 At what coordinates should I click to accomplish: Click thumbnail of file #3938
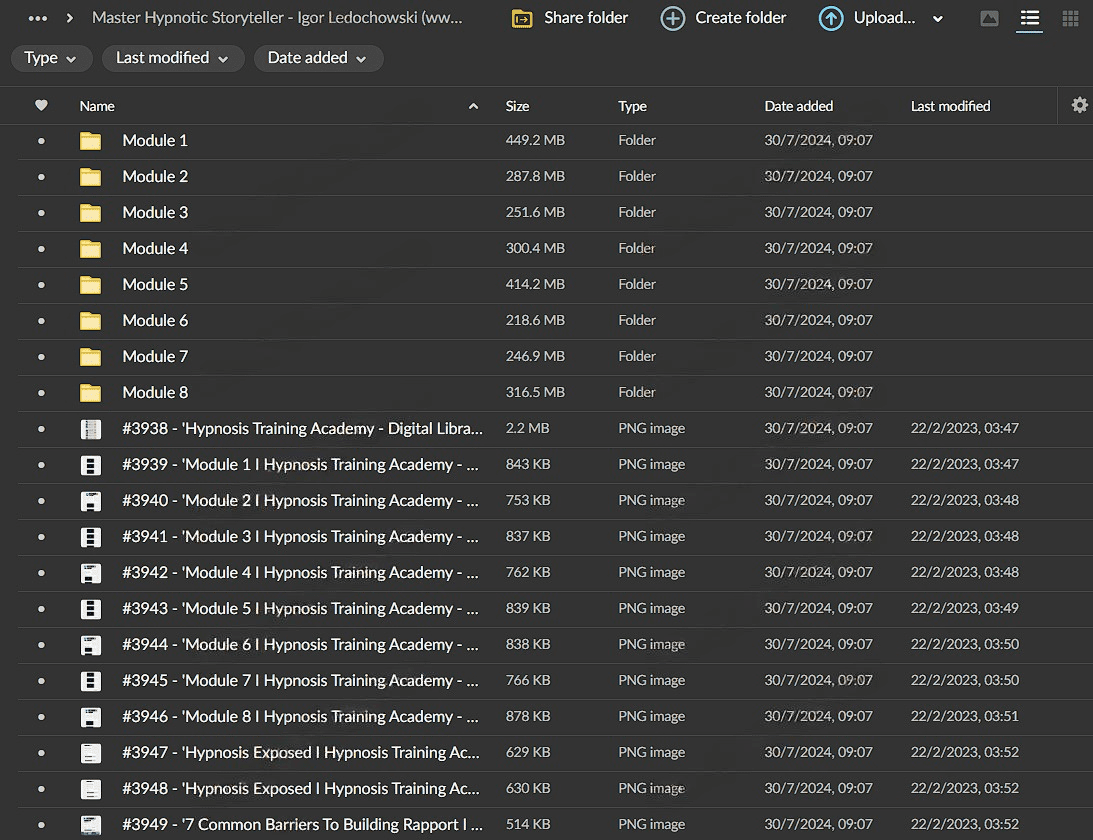91,429
